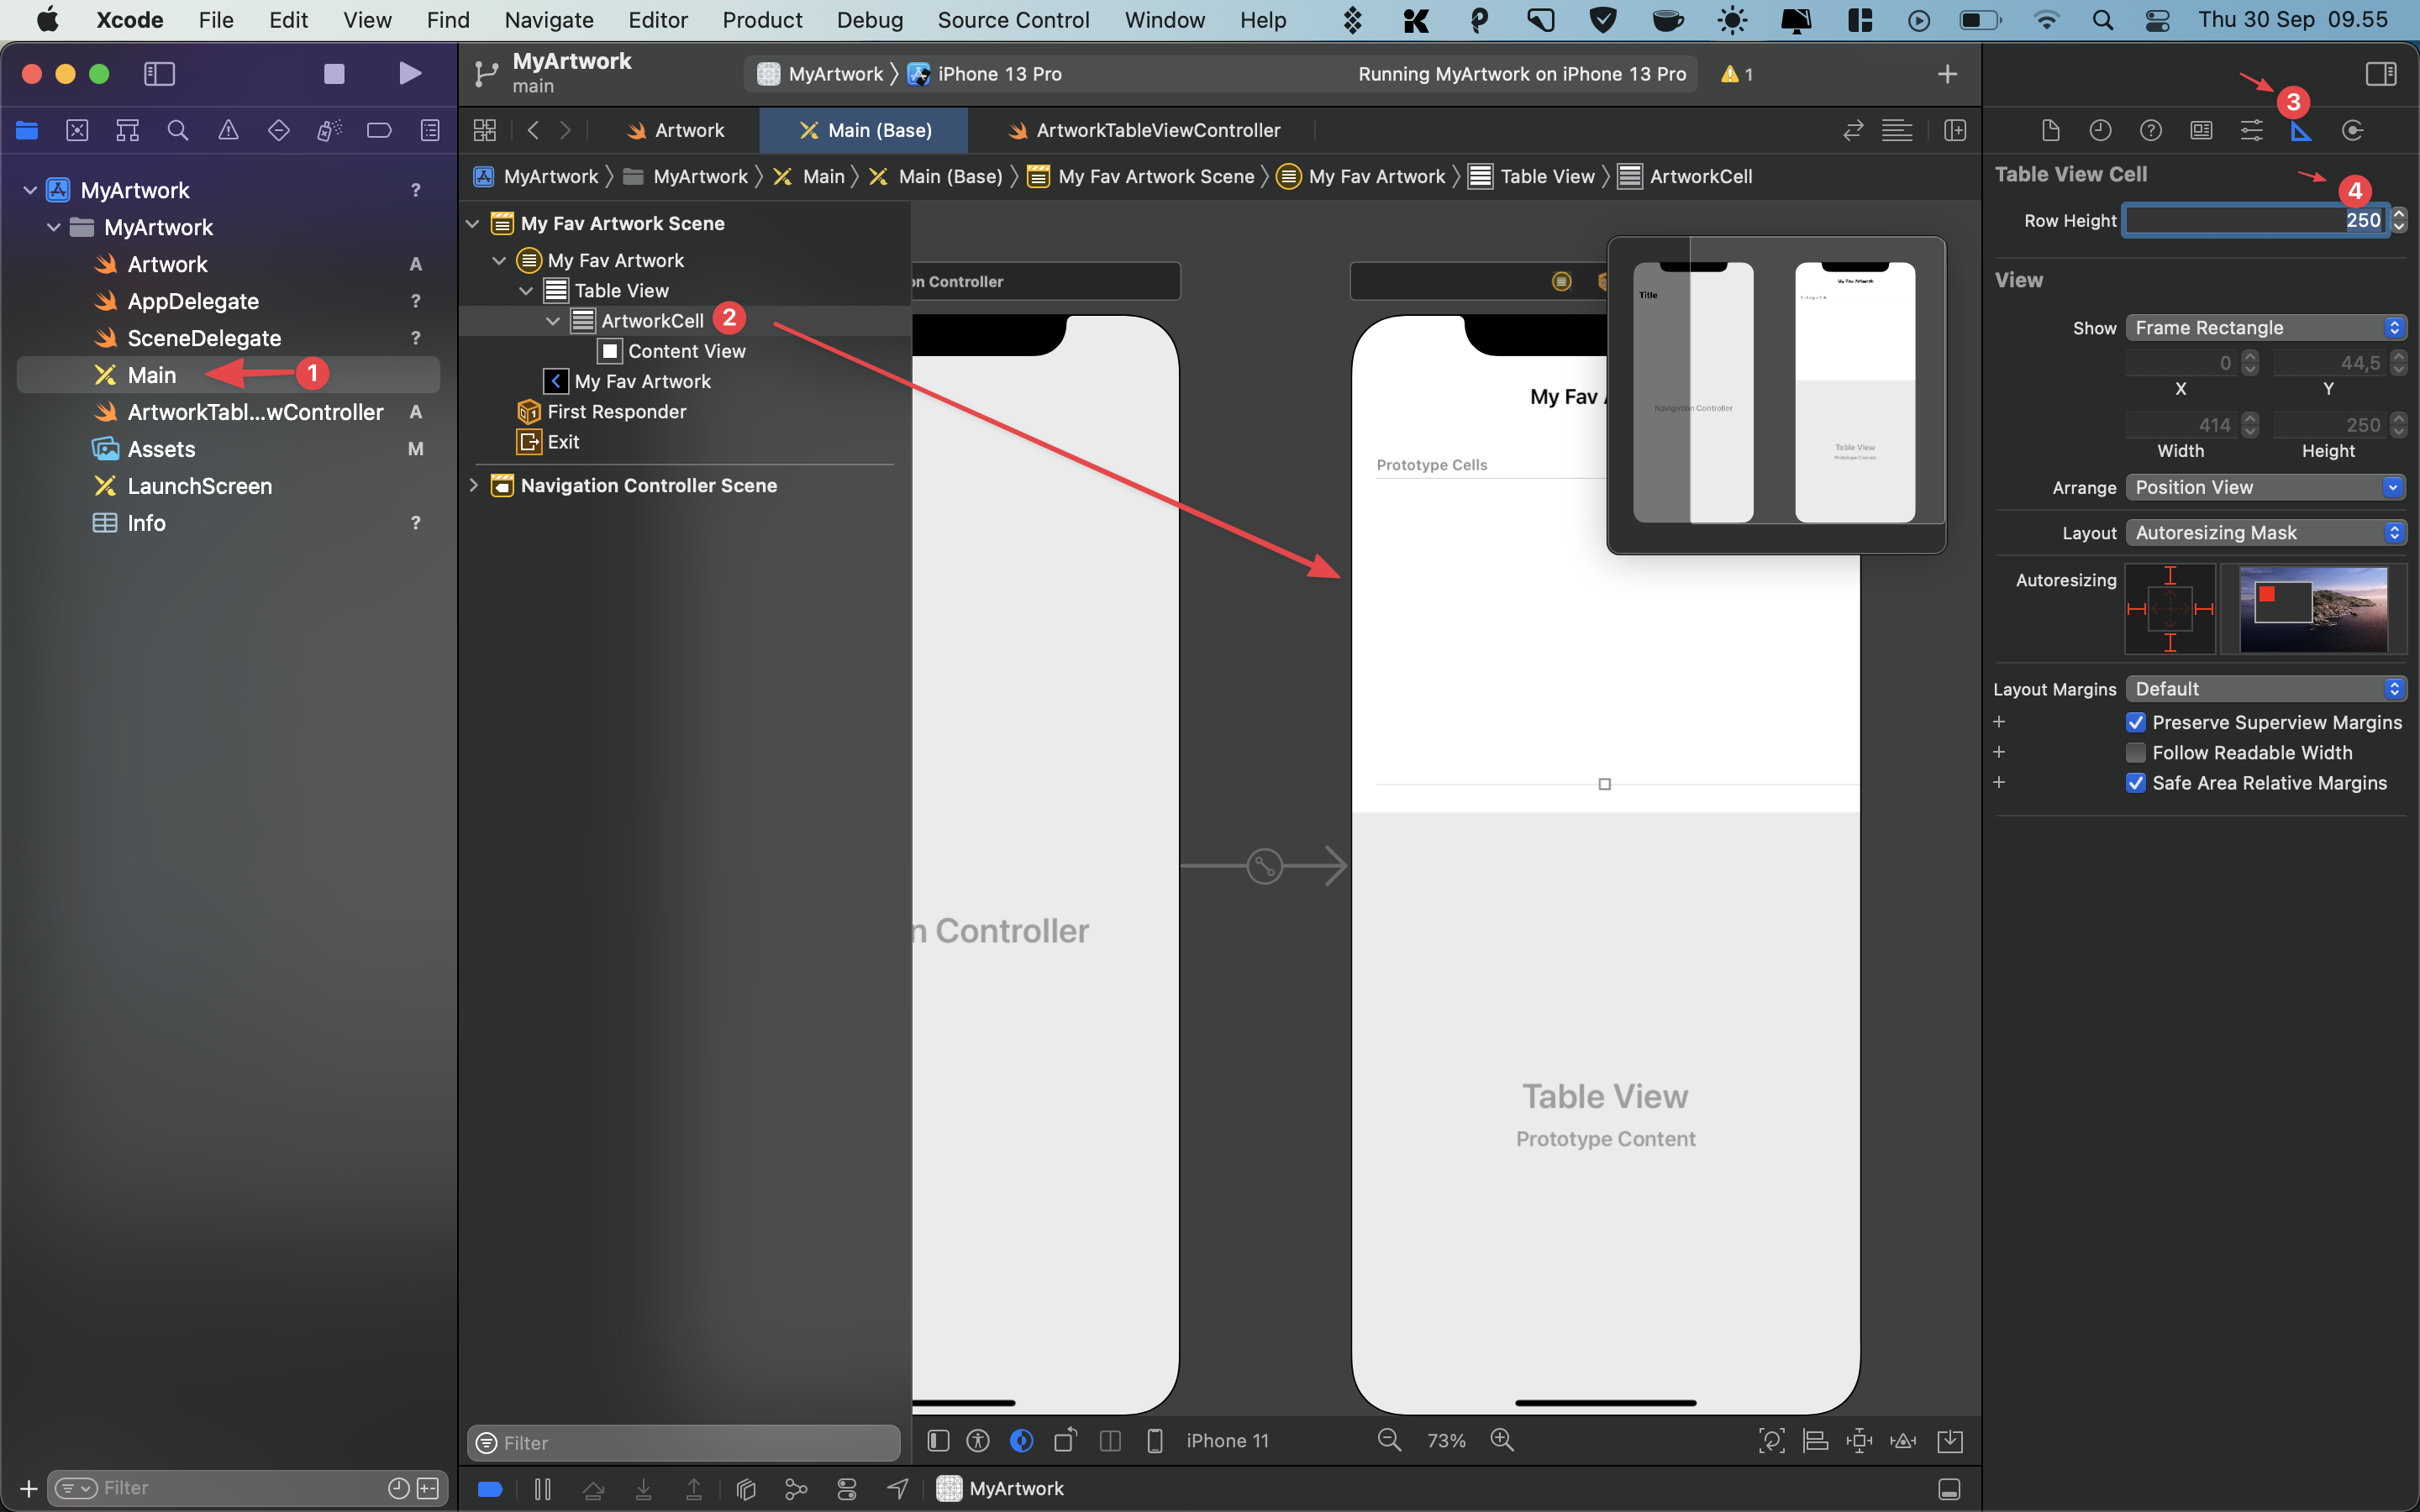Open the Report navigator
Screen dimensions: 2420x1512
430,130
